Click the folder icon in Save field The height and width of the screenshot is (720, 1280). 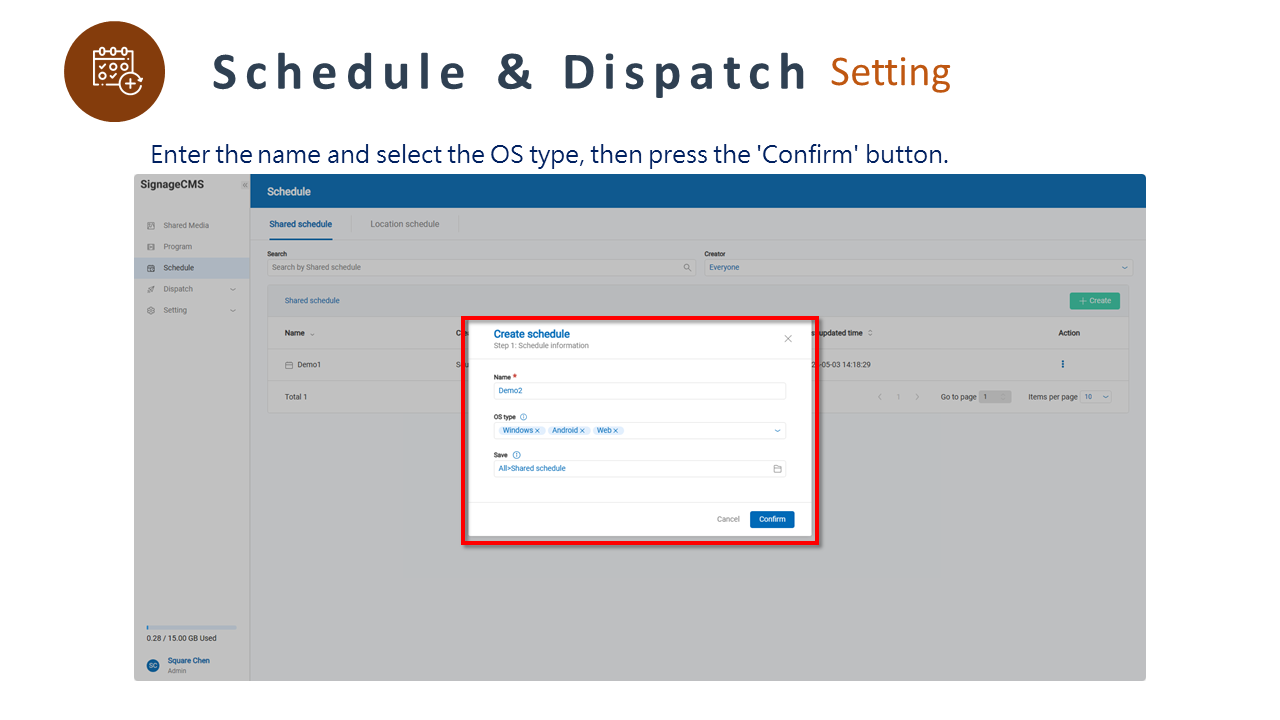click(777, 468)
